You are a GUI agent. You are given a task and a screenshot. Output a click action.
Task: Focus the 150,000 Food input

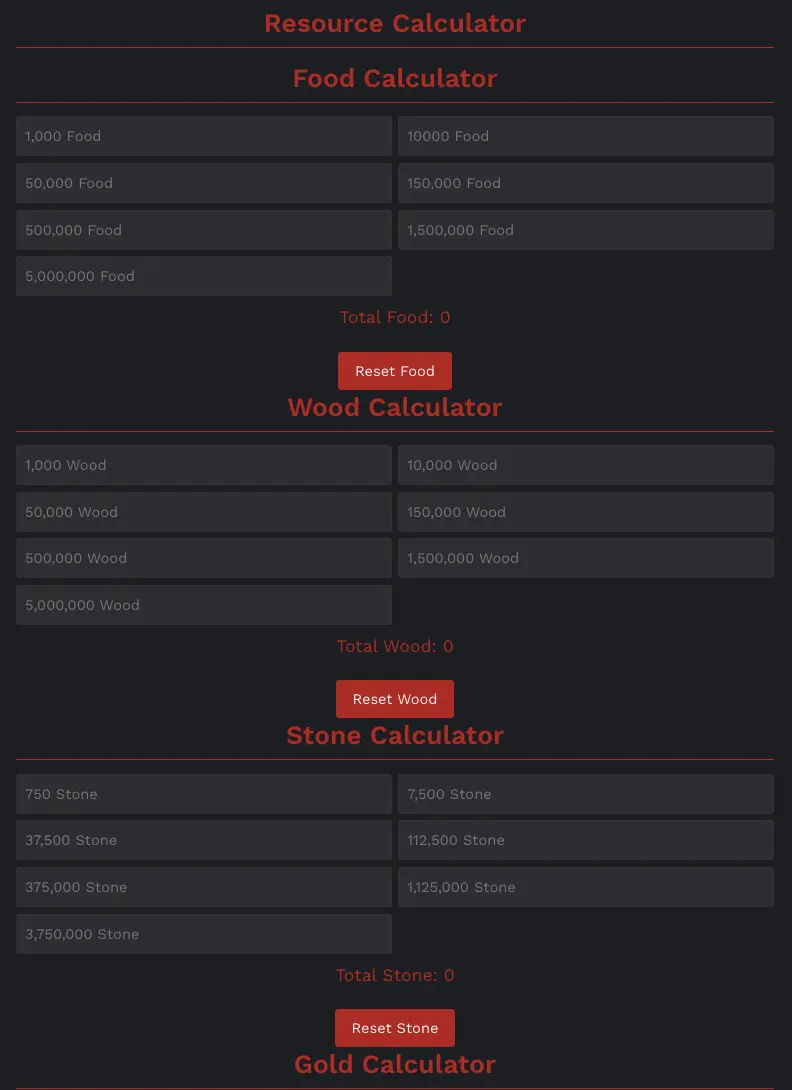coord(585,183)
